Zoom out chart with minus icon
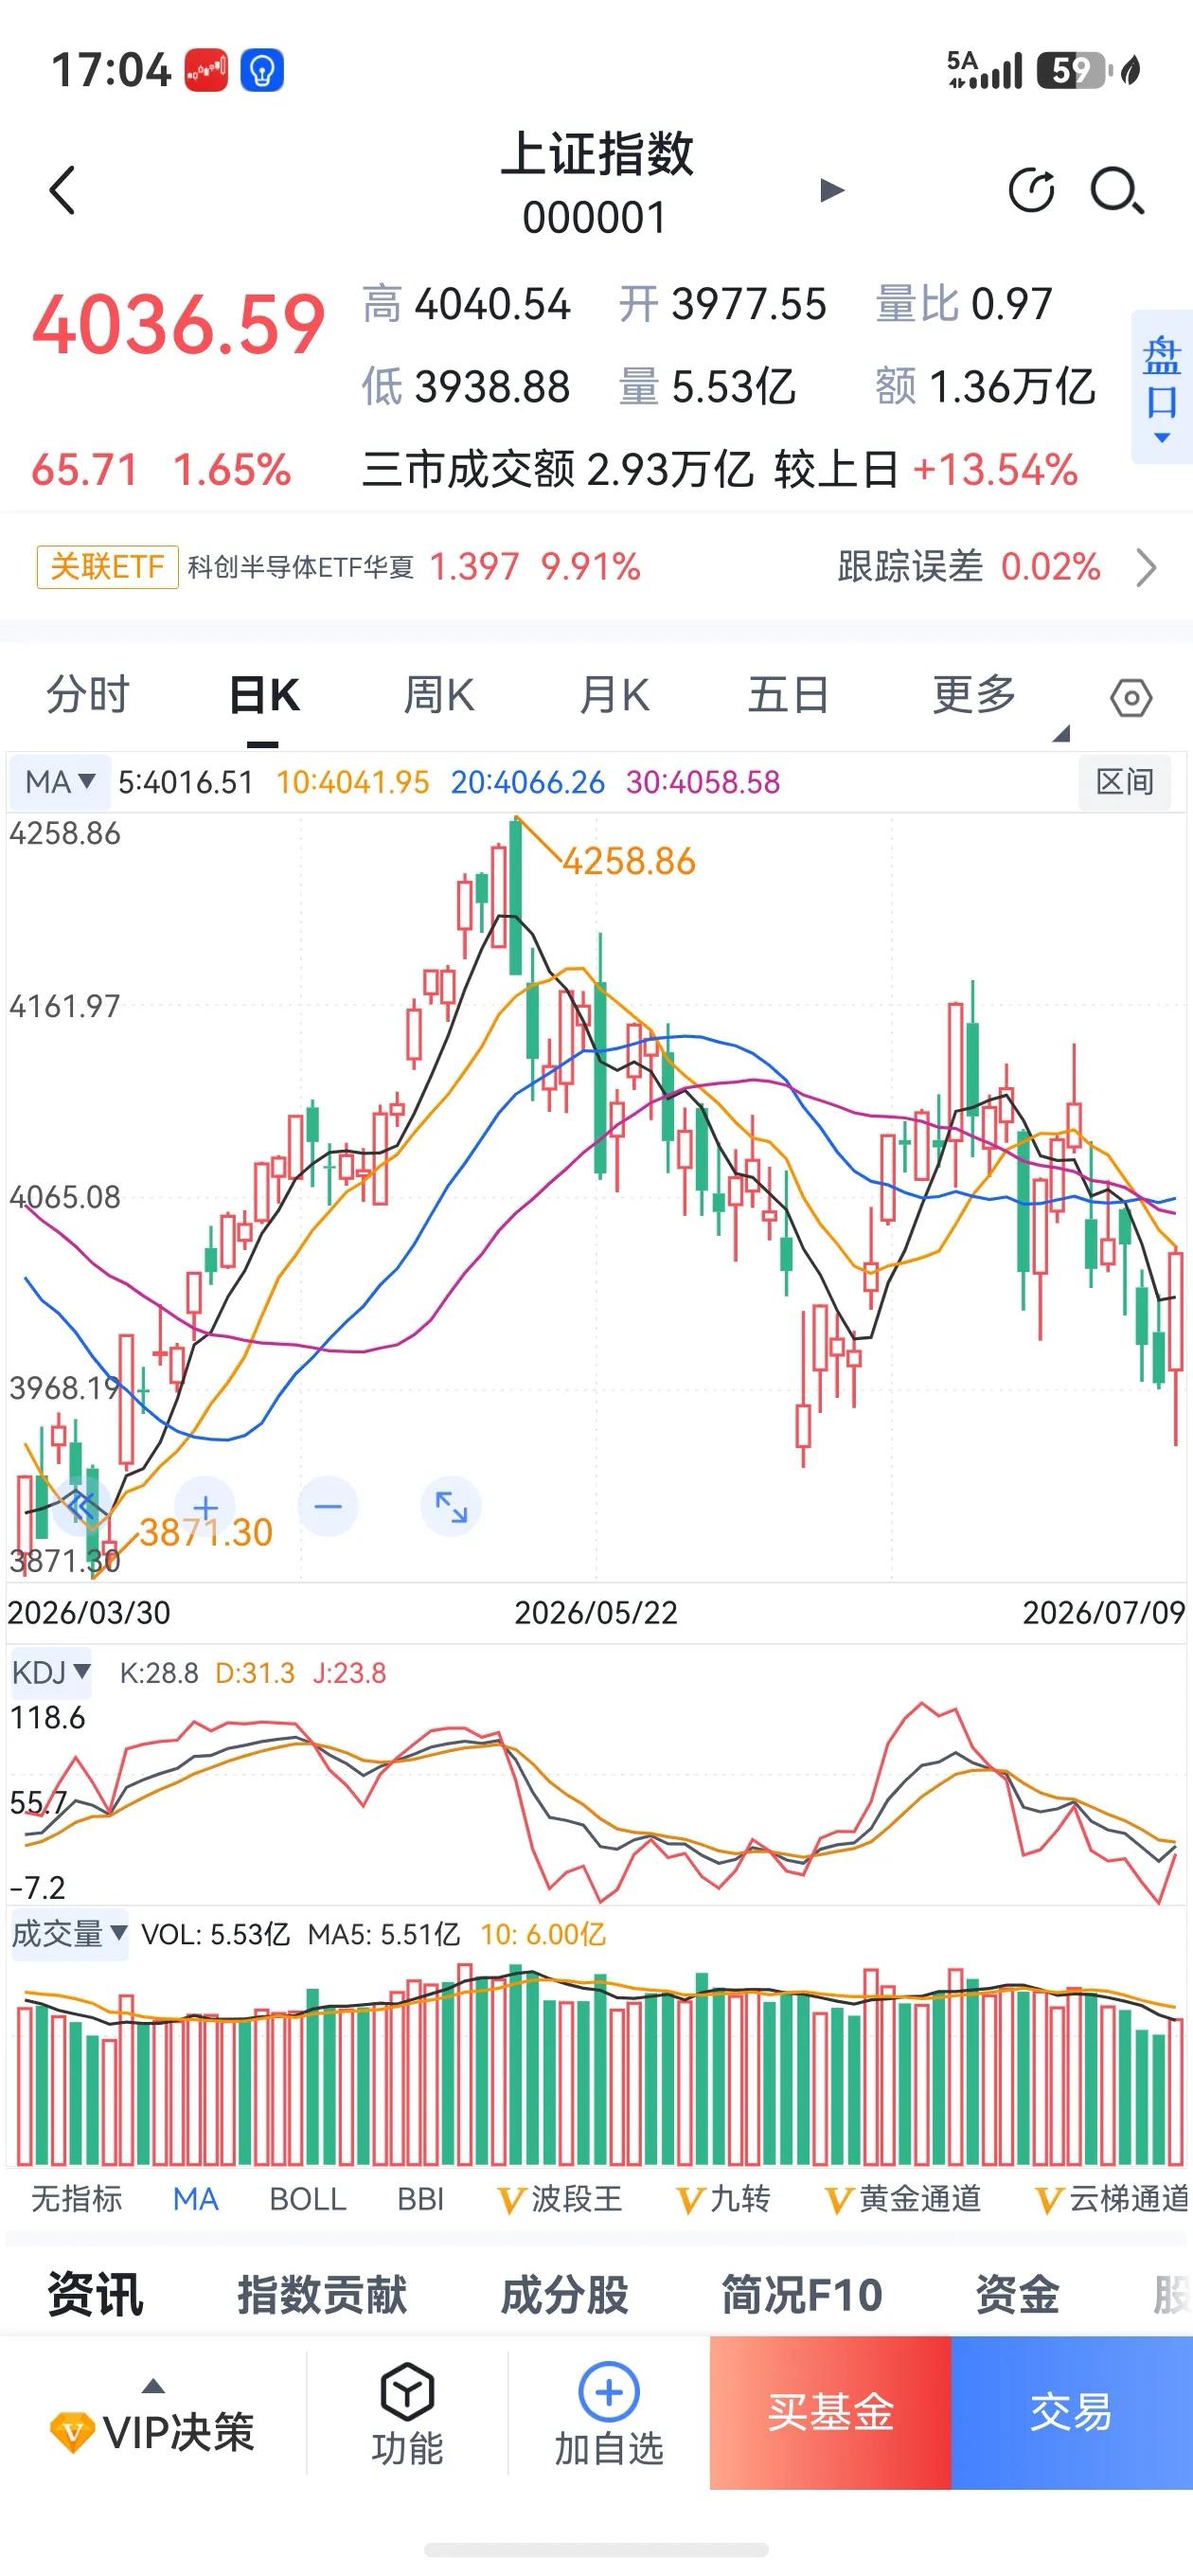This screenshot has height=2576, width=1193. 328,1506
